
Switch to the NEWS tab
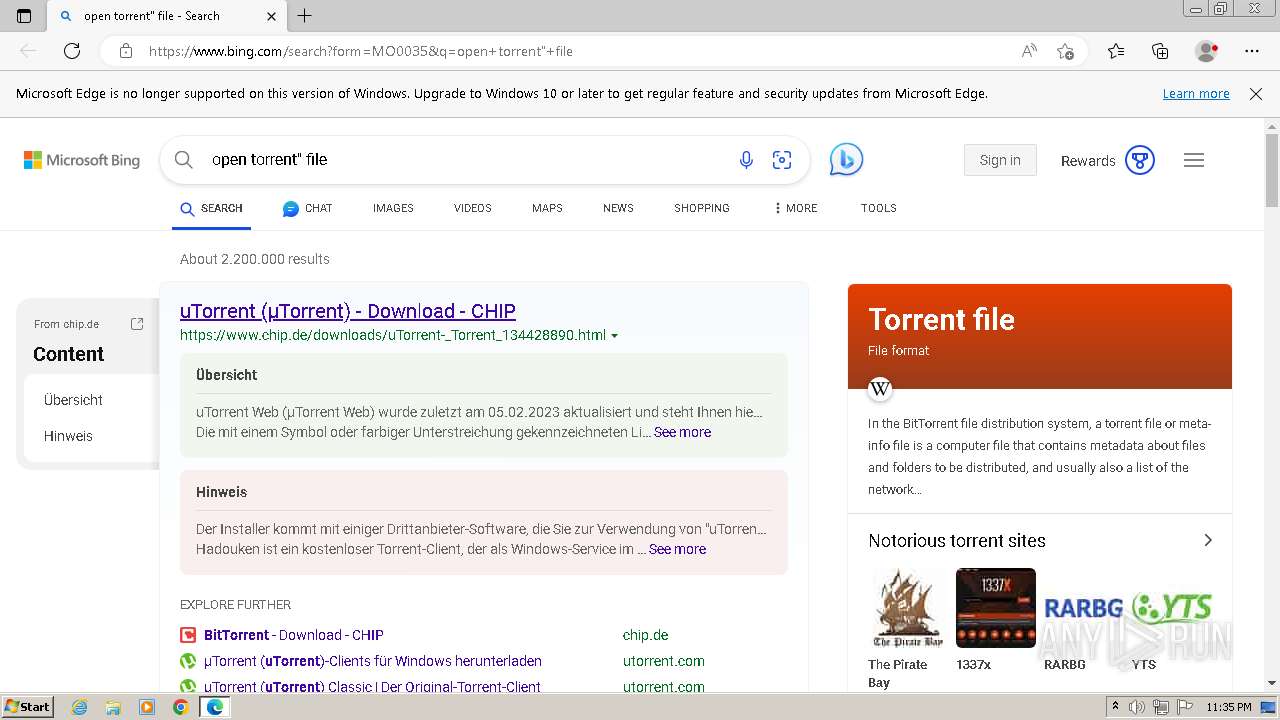tap(618, 209)
